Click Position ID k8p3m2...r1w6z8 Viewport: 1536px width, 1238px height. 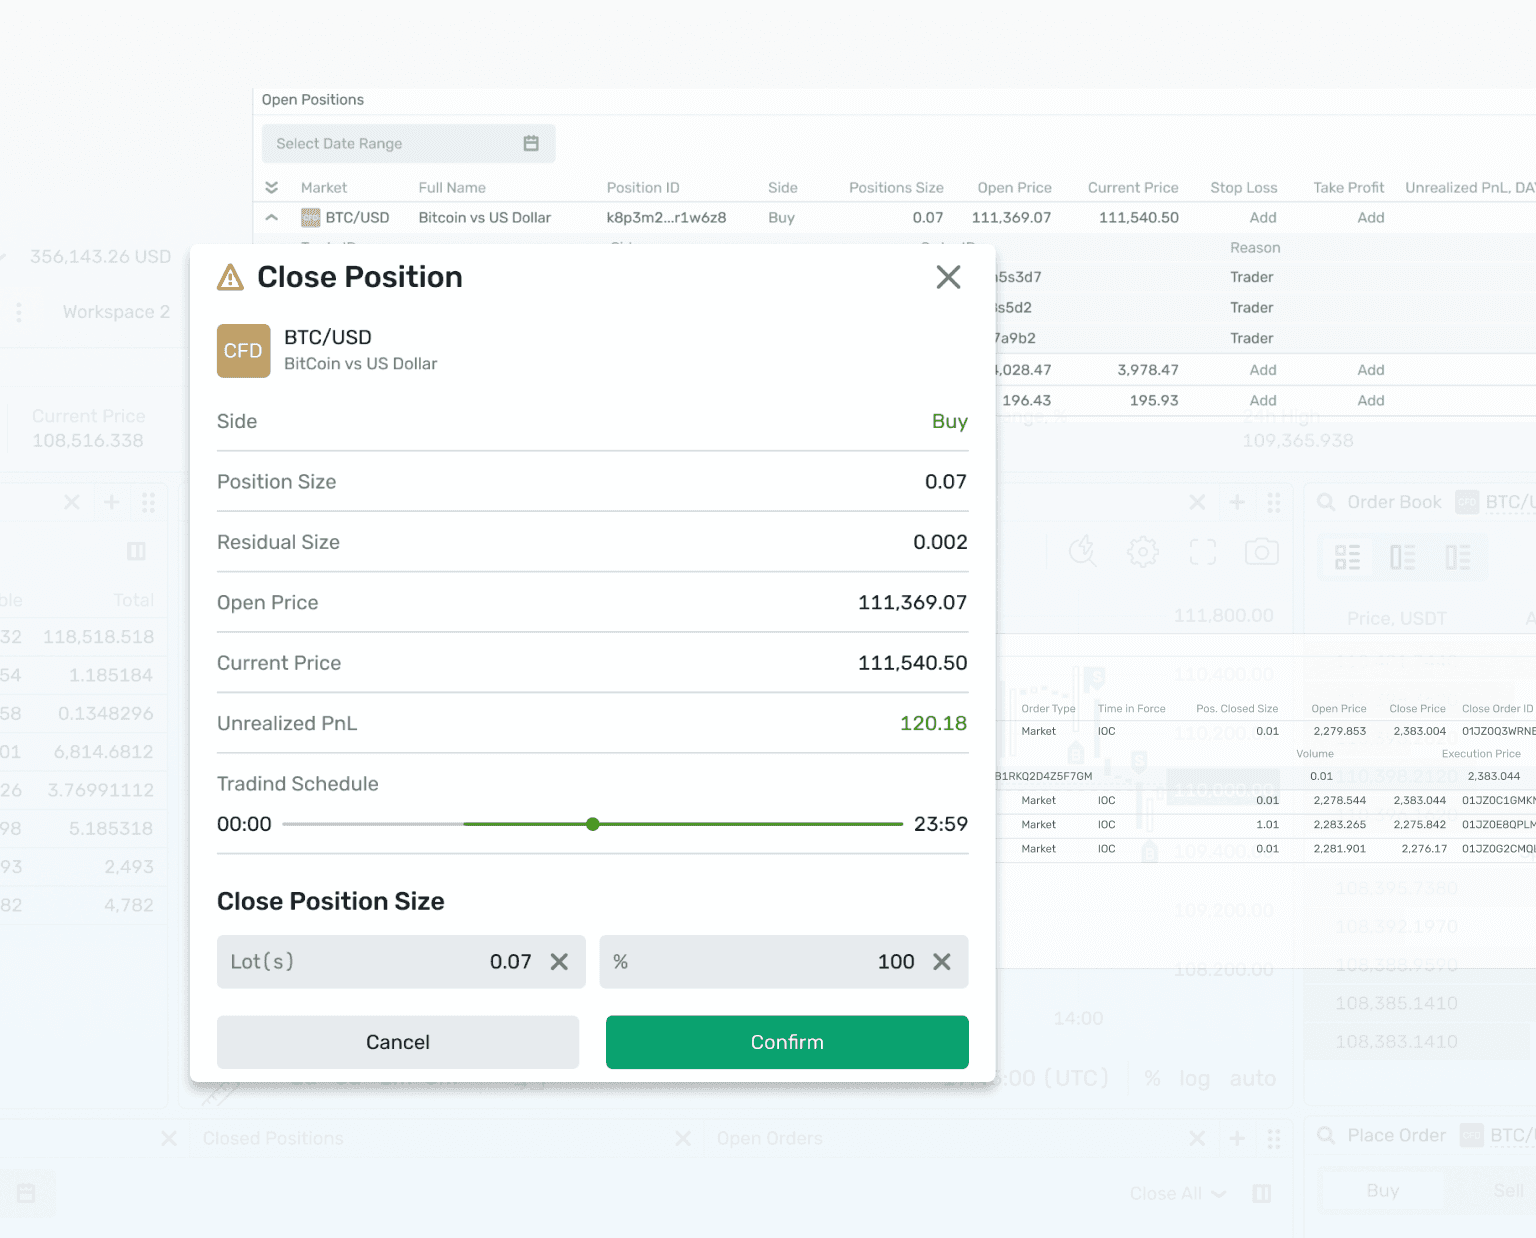666,217
